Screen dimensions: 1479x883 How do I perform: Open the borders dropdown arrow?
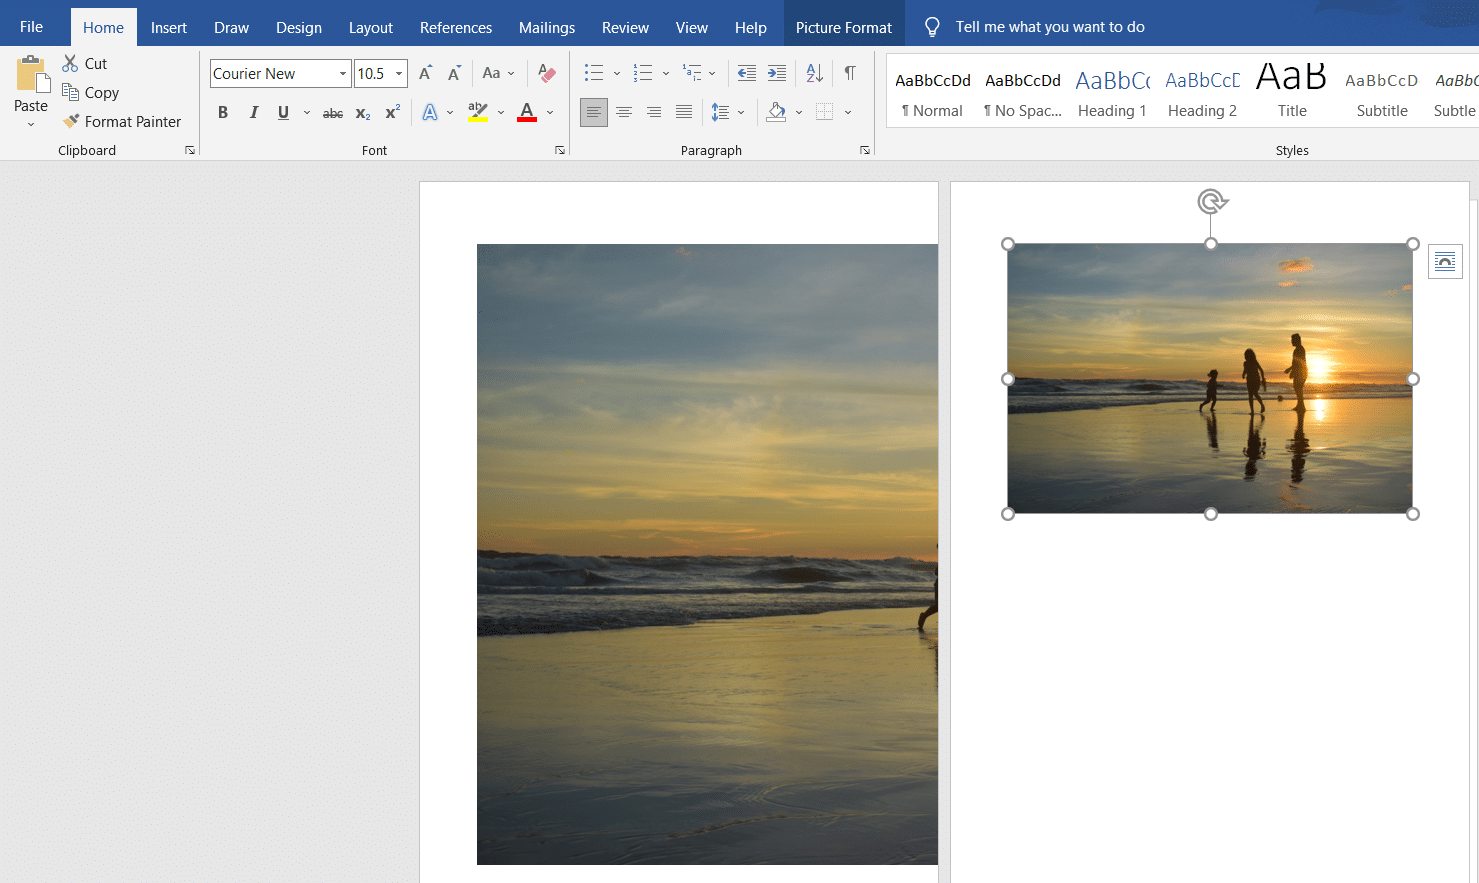tap(848, 113)
